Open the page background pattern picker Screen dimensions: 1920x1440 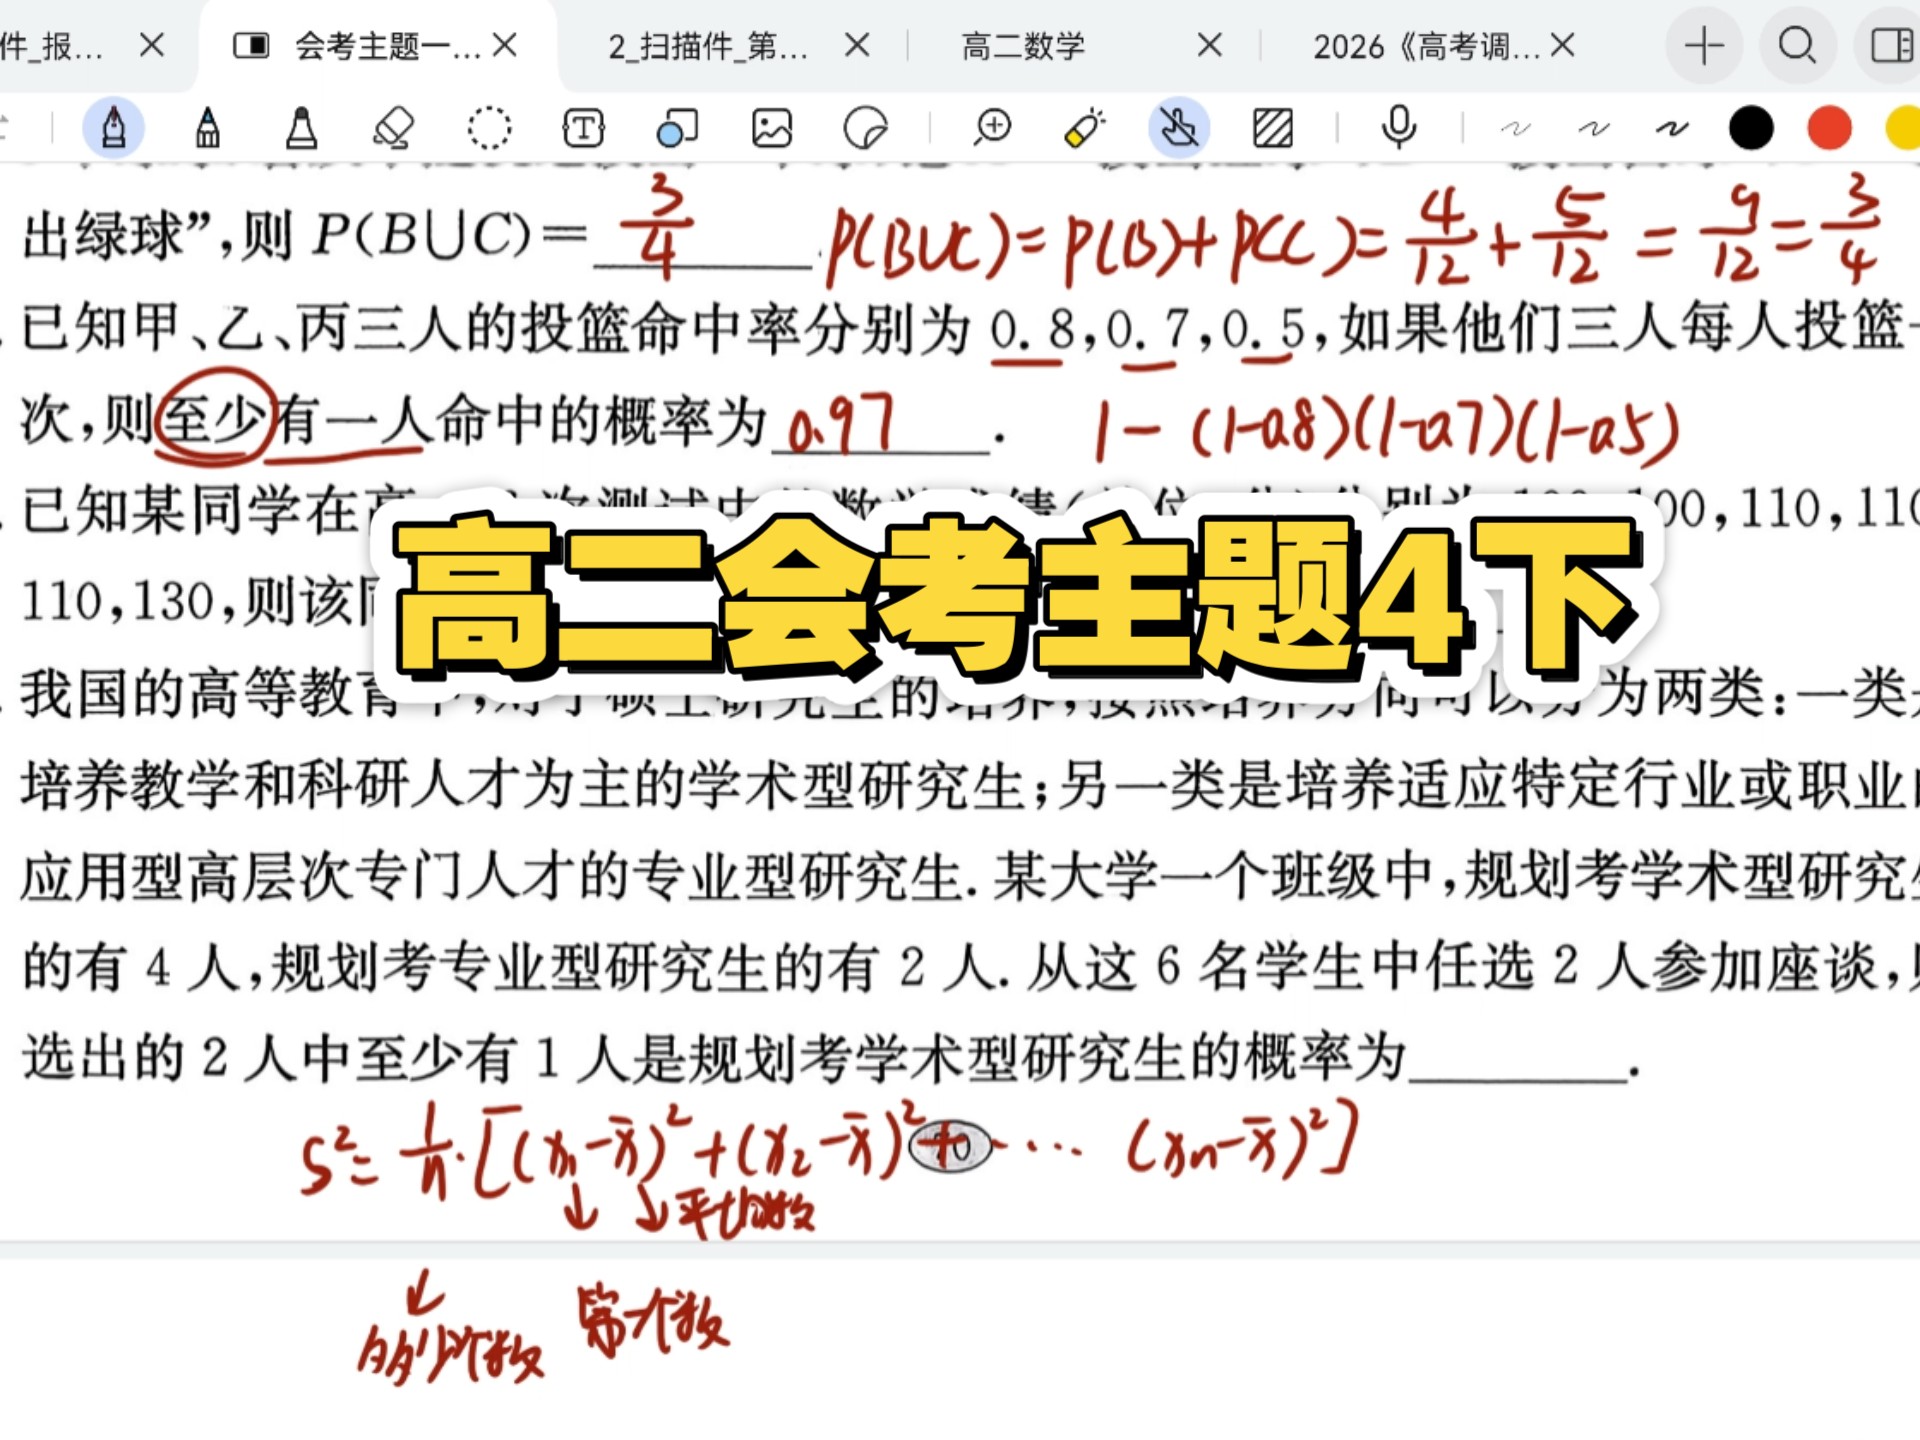pyautogui.click(x=1272, y=128)
